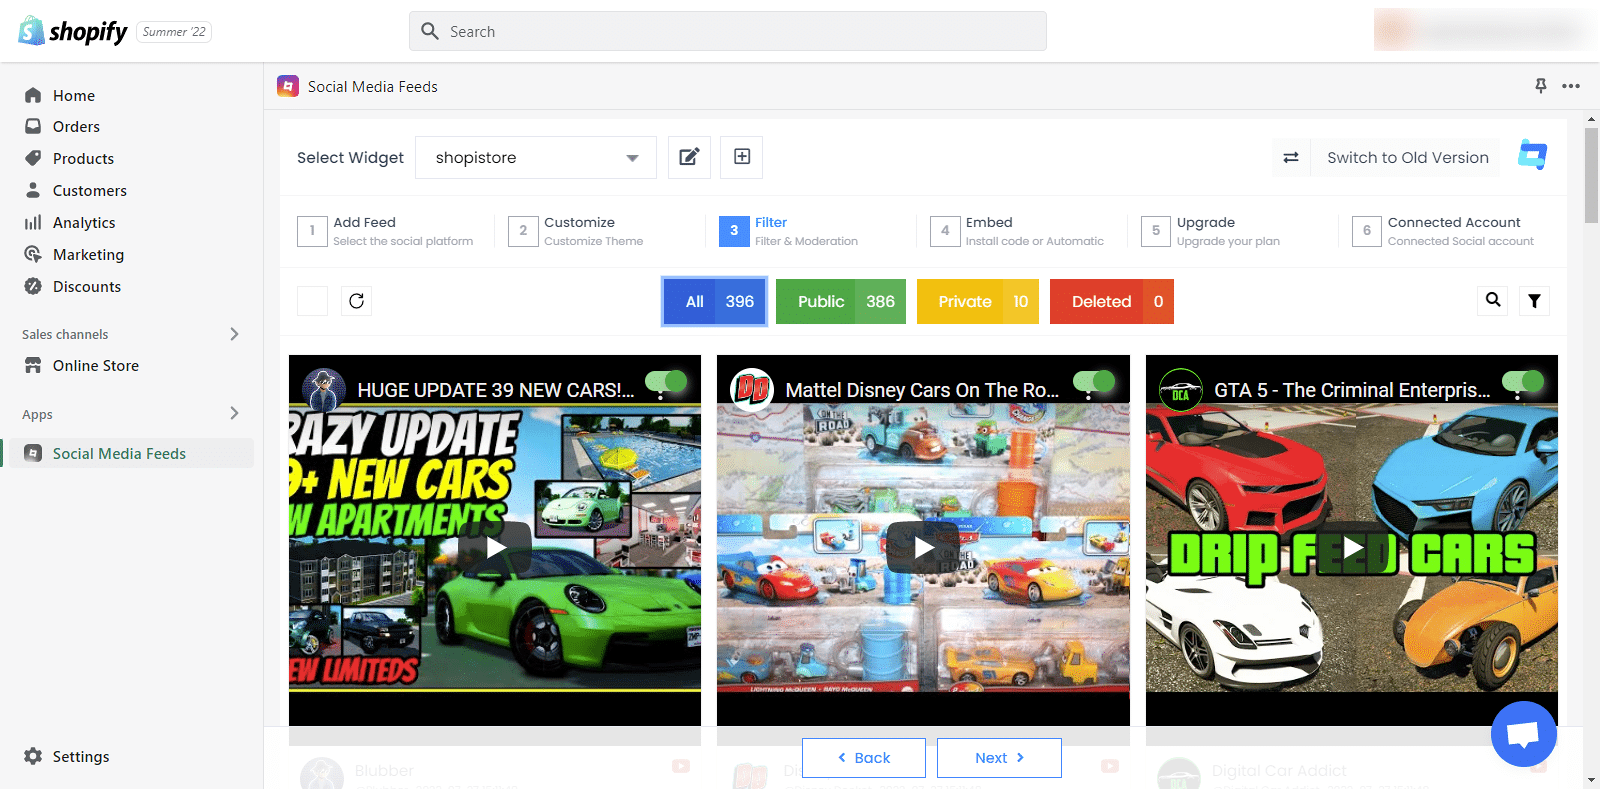Open Home from sidebar
1600x789 pixels.
click(73, 95)
